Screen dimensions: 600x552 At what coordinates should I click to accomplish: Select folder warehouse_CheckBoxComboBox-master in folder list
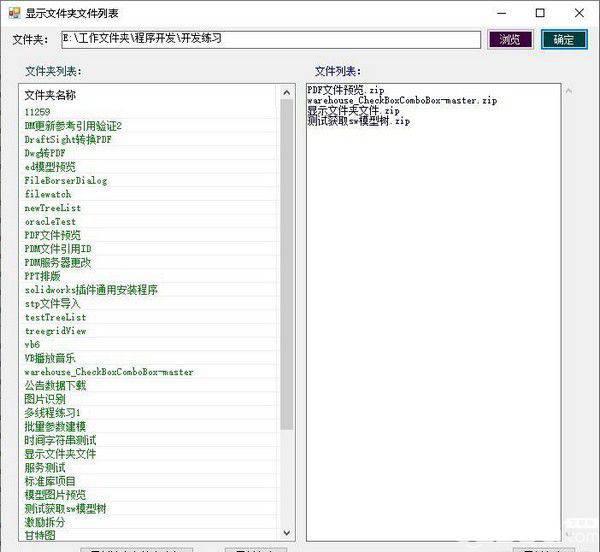point(109,372)
